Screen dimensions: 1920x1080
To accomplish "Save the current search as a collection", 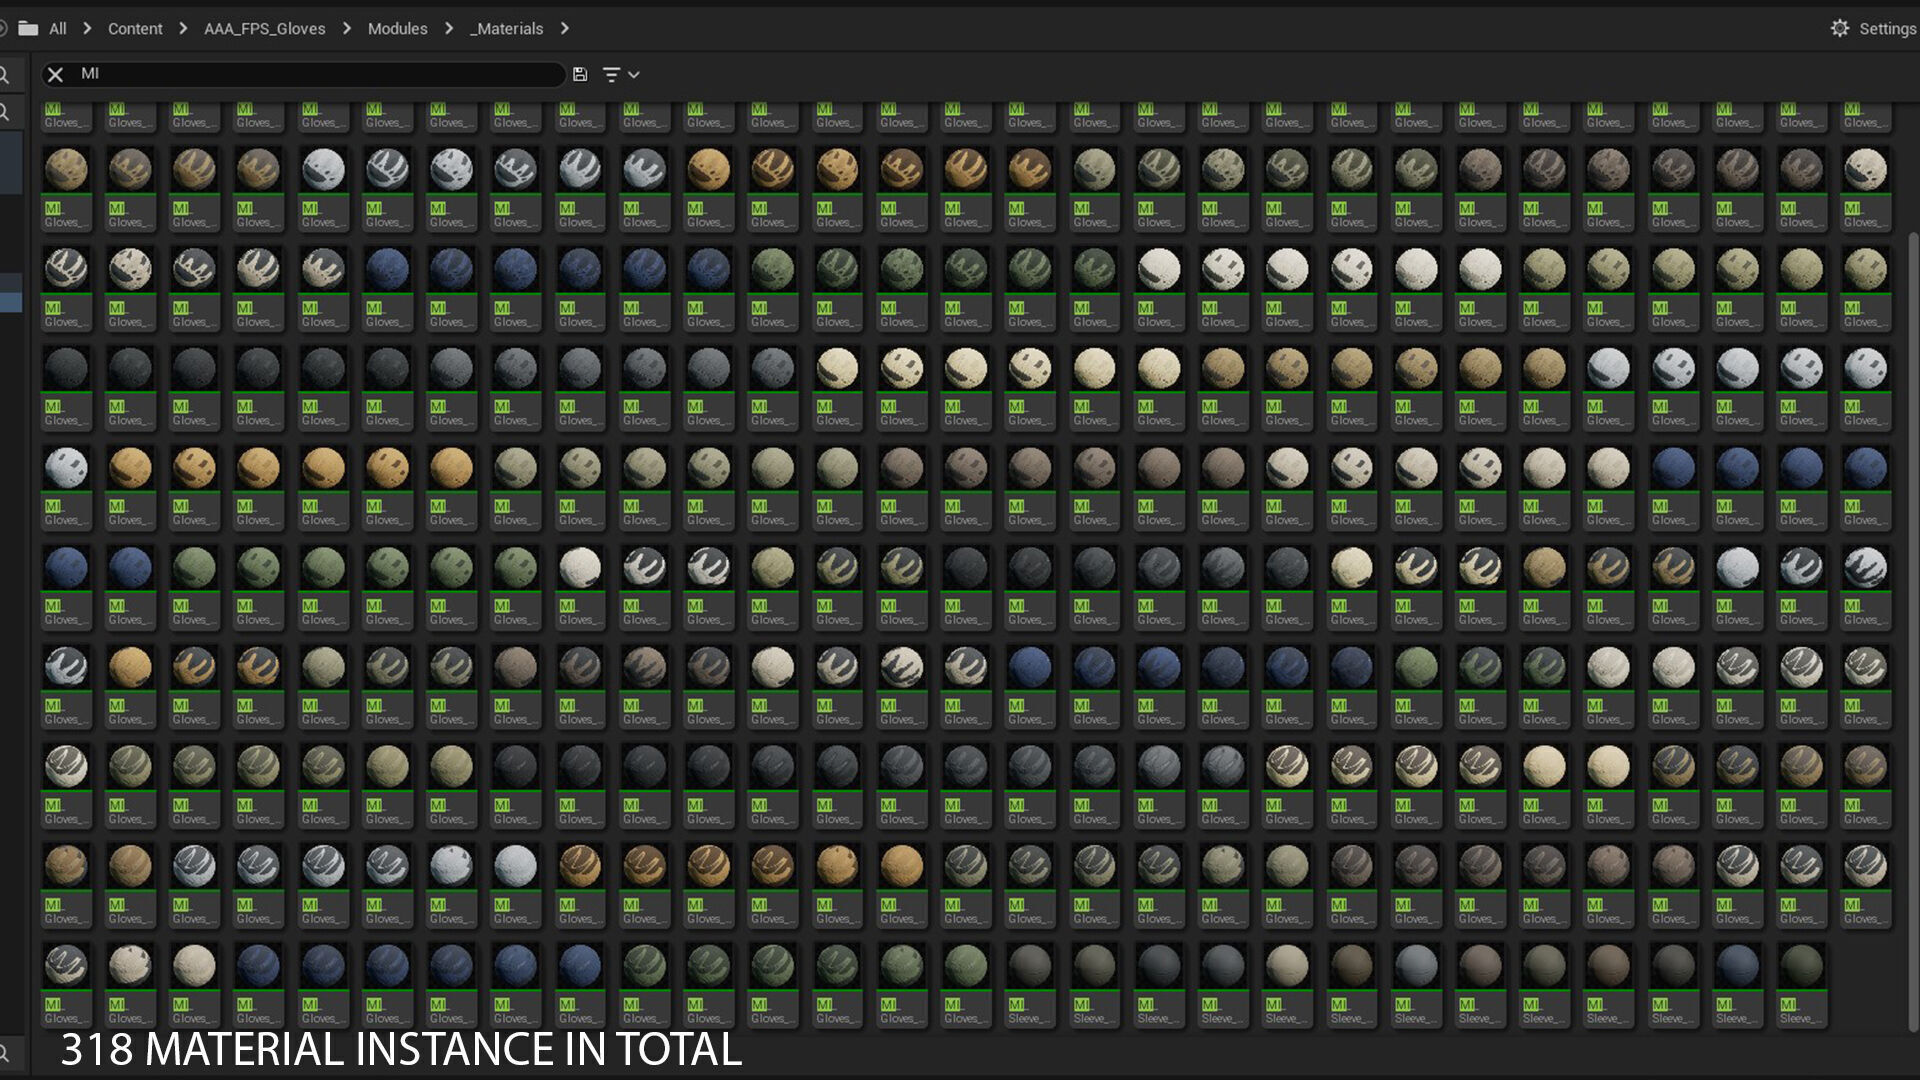I will pyautogui.click(x=580, y=74).
